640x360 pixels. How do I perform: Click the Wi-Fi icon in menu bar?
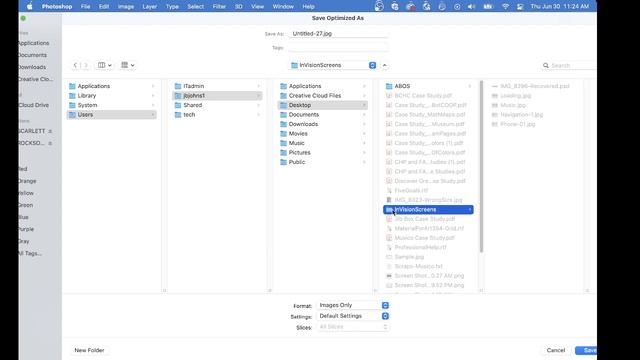pyautogui.click(x=505, y=7)
